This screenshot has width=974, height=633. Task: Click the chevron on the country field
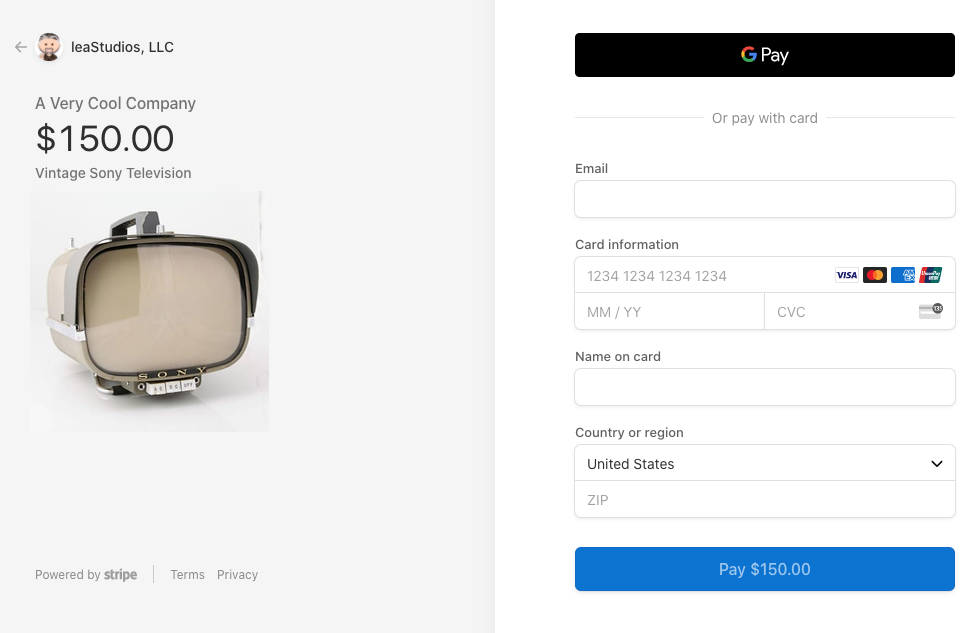point(937,464)
